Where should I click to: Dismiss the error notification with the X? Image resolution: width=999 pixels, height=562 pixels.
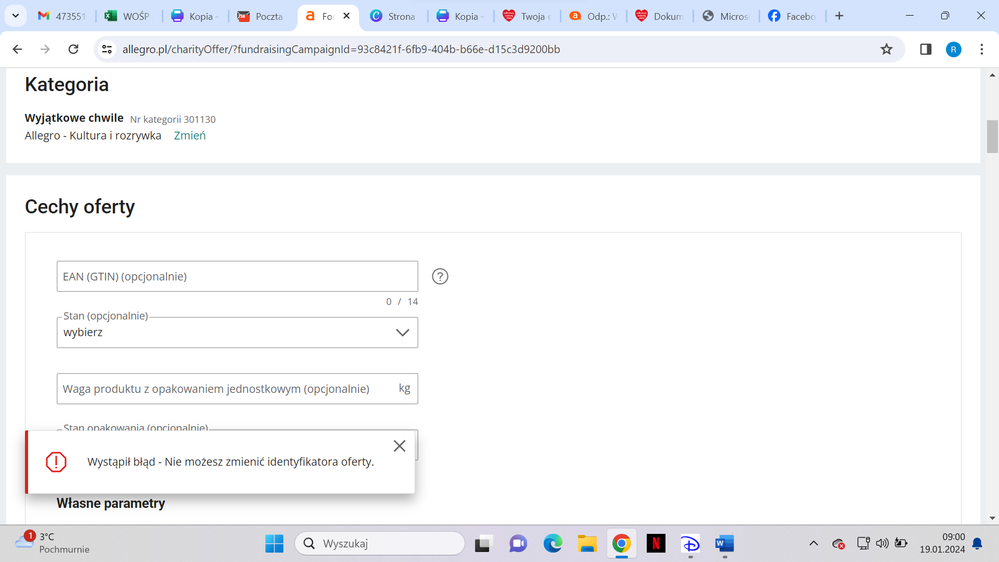point(399,446)
